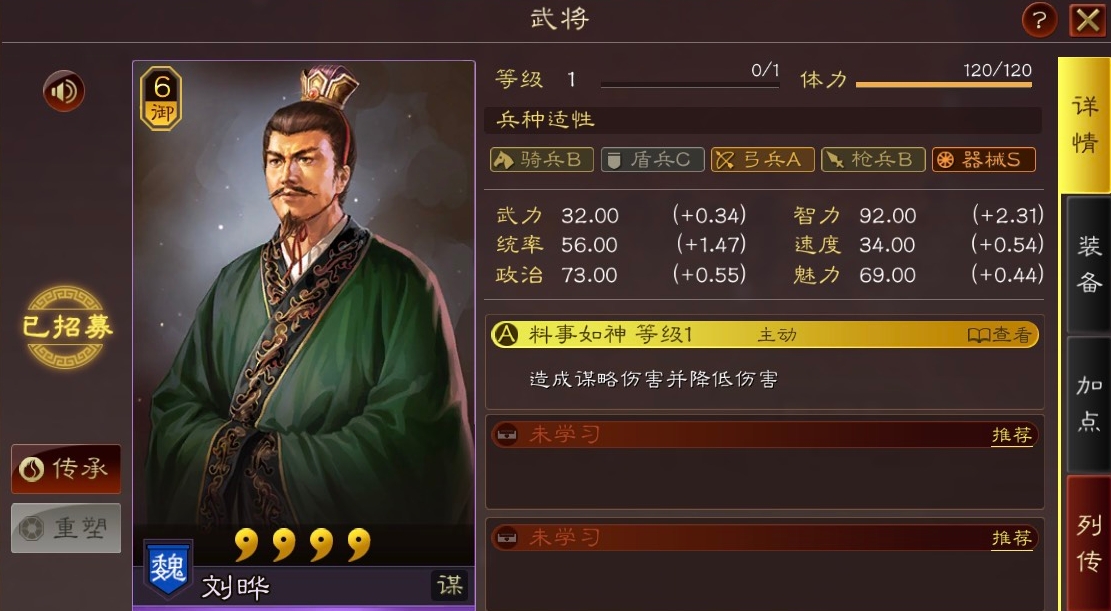
Task: Tap the 谋 strategist type badge
Action: [x=450, y=585]
